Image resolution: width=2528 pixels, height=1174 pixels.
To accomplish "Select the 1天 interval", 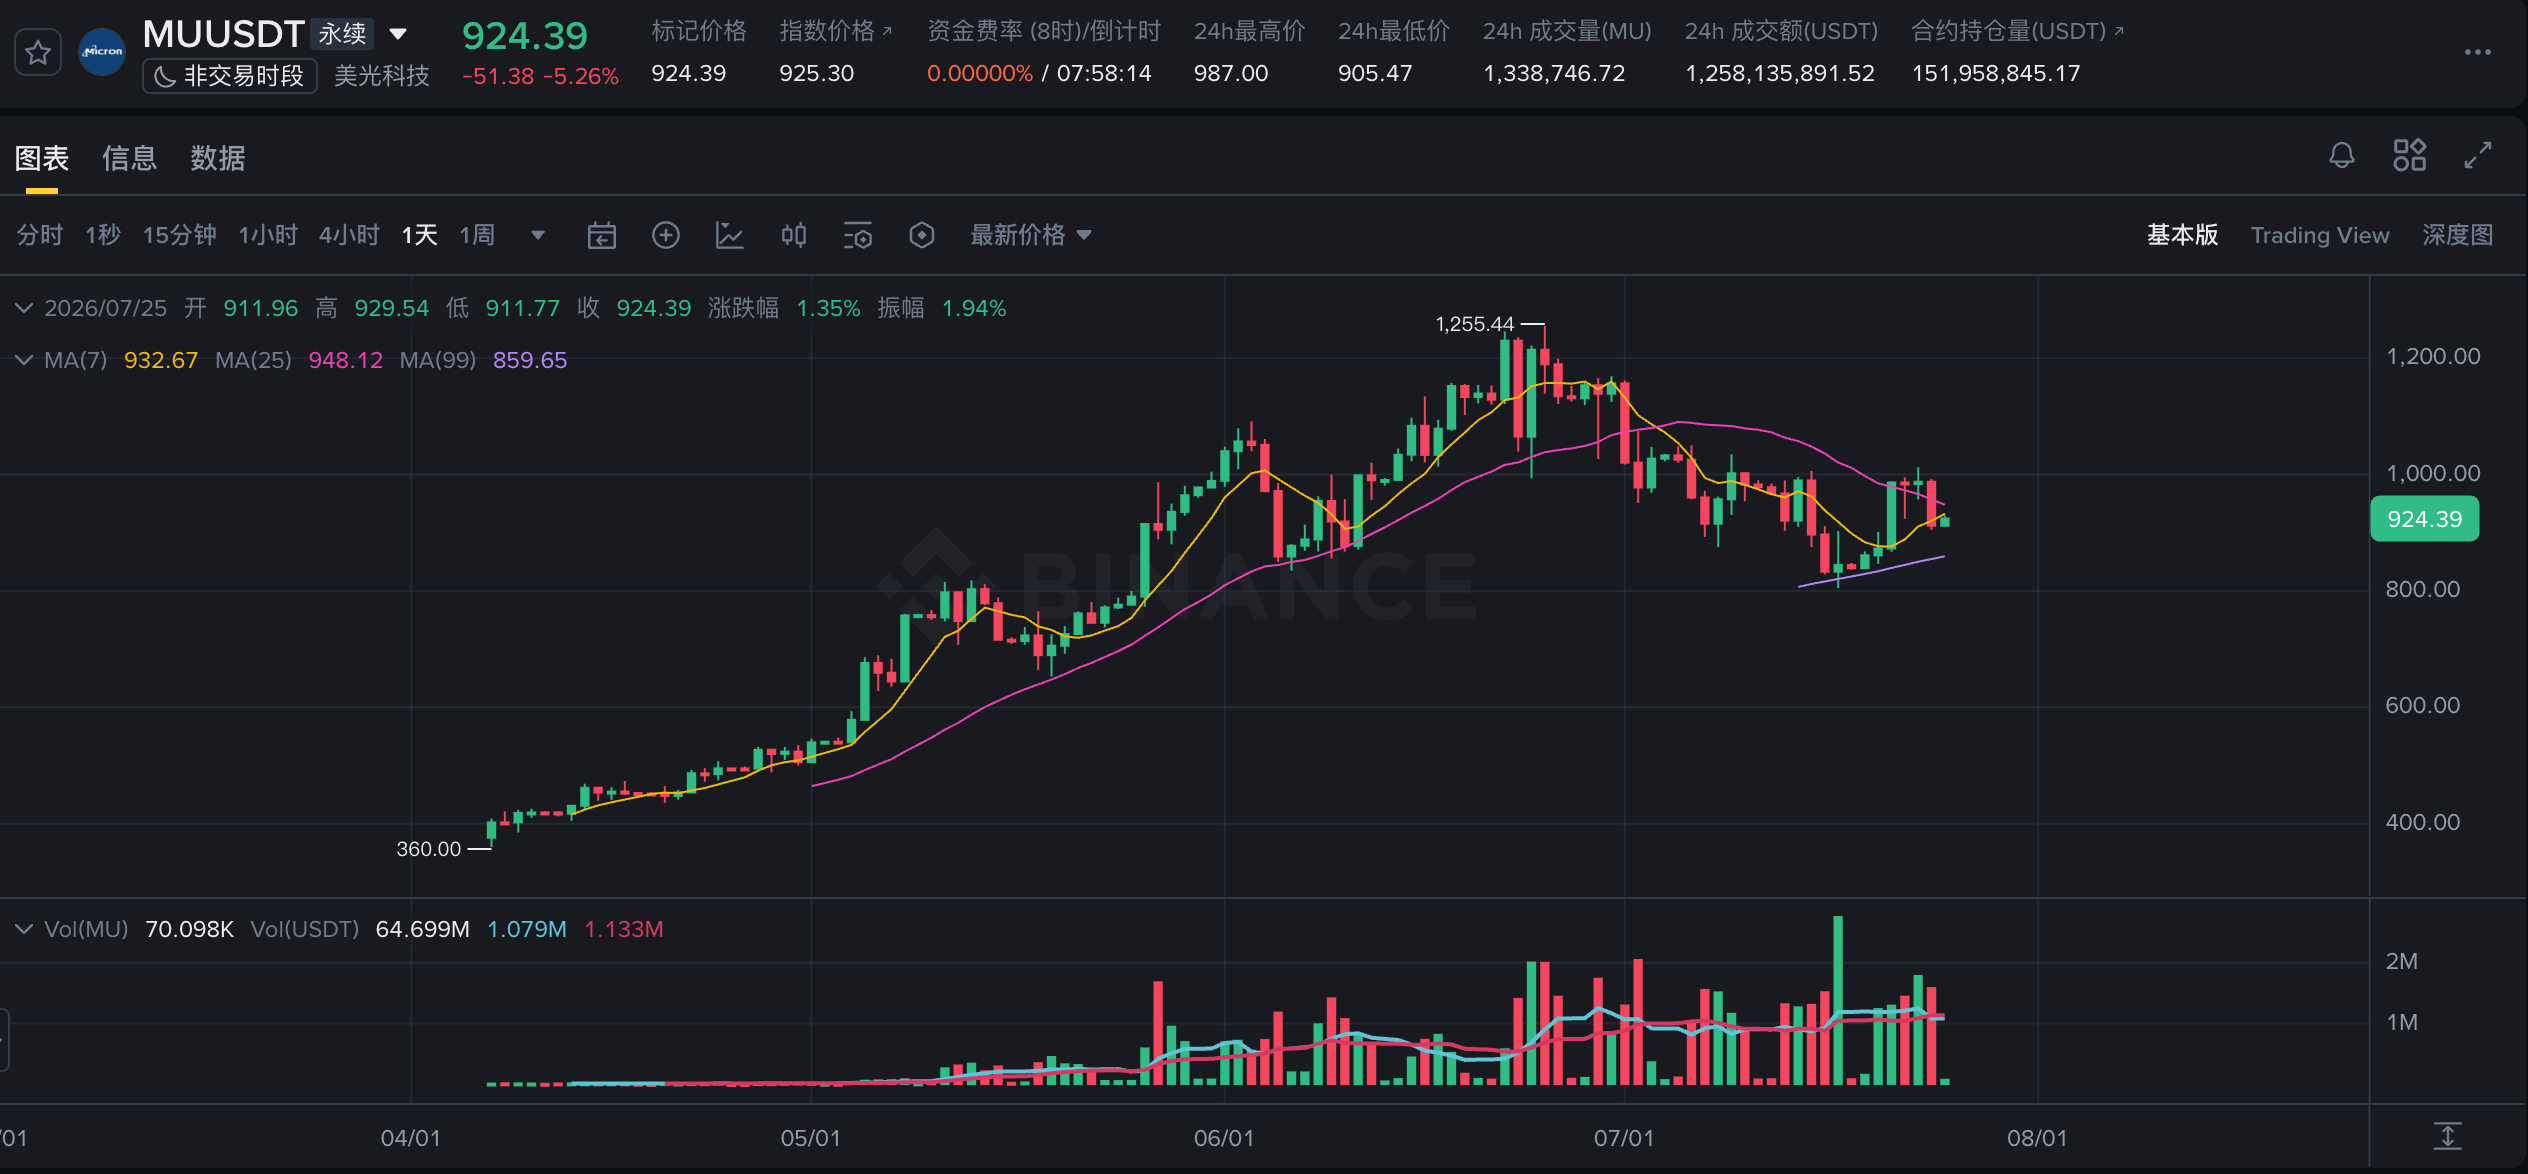I will (x=420, y=235).
